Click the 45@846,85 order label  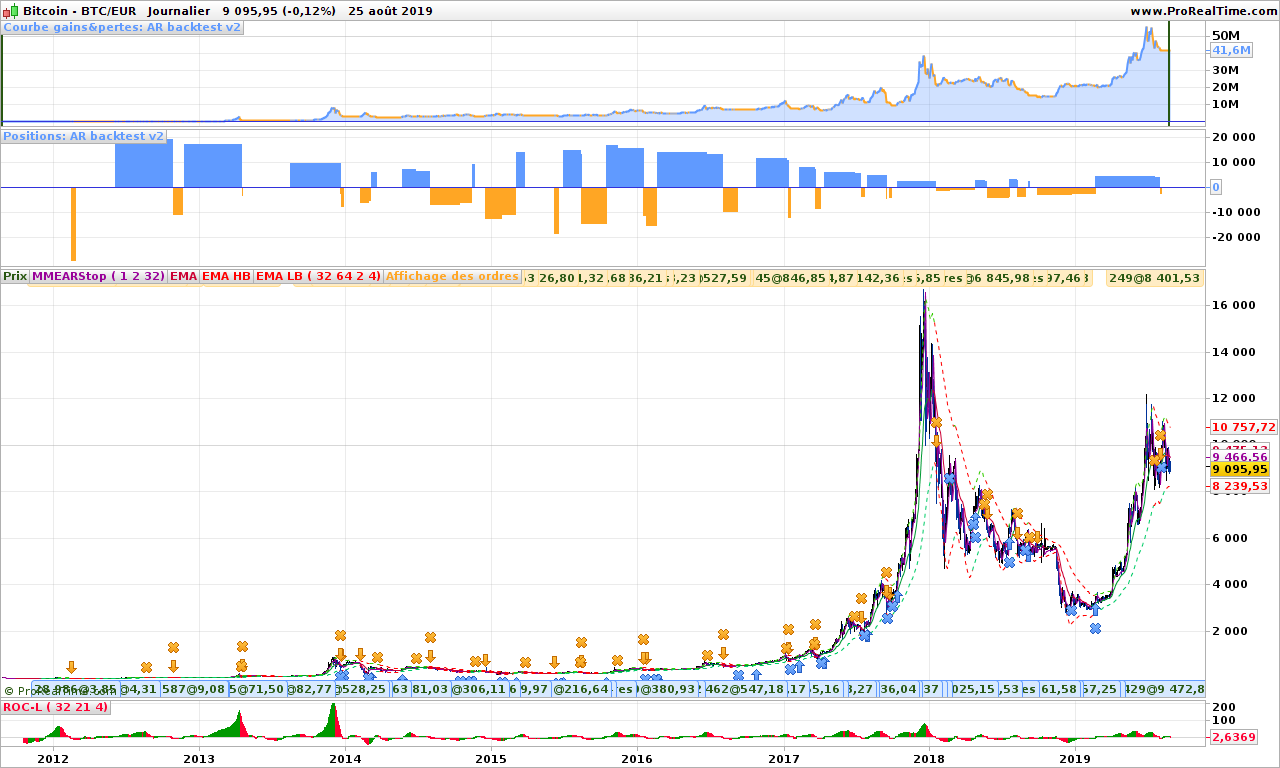[x=791, y=277]
